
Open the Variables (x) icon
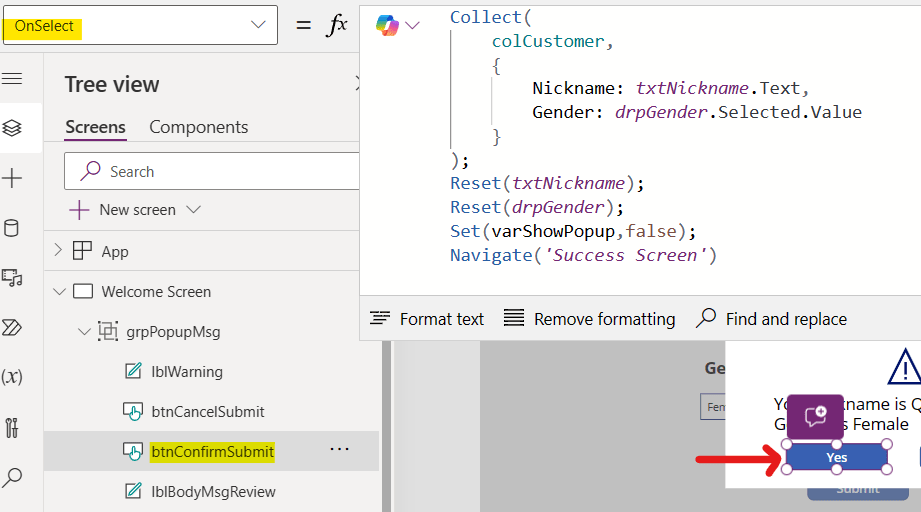pos(12,377)
